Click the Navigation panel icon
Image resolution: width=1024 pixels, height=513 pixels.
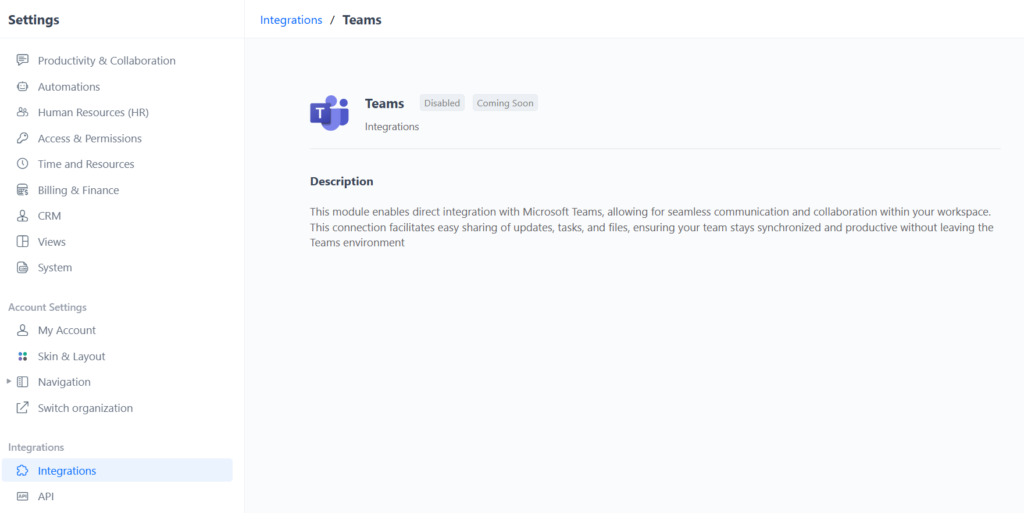point(22,382)
